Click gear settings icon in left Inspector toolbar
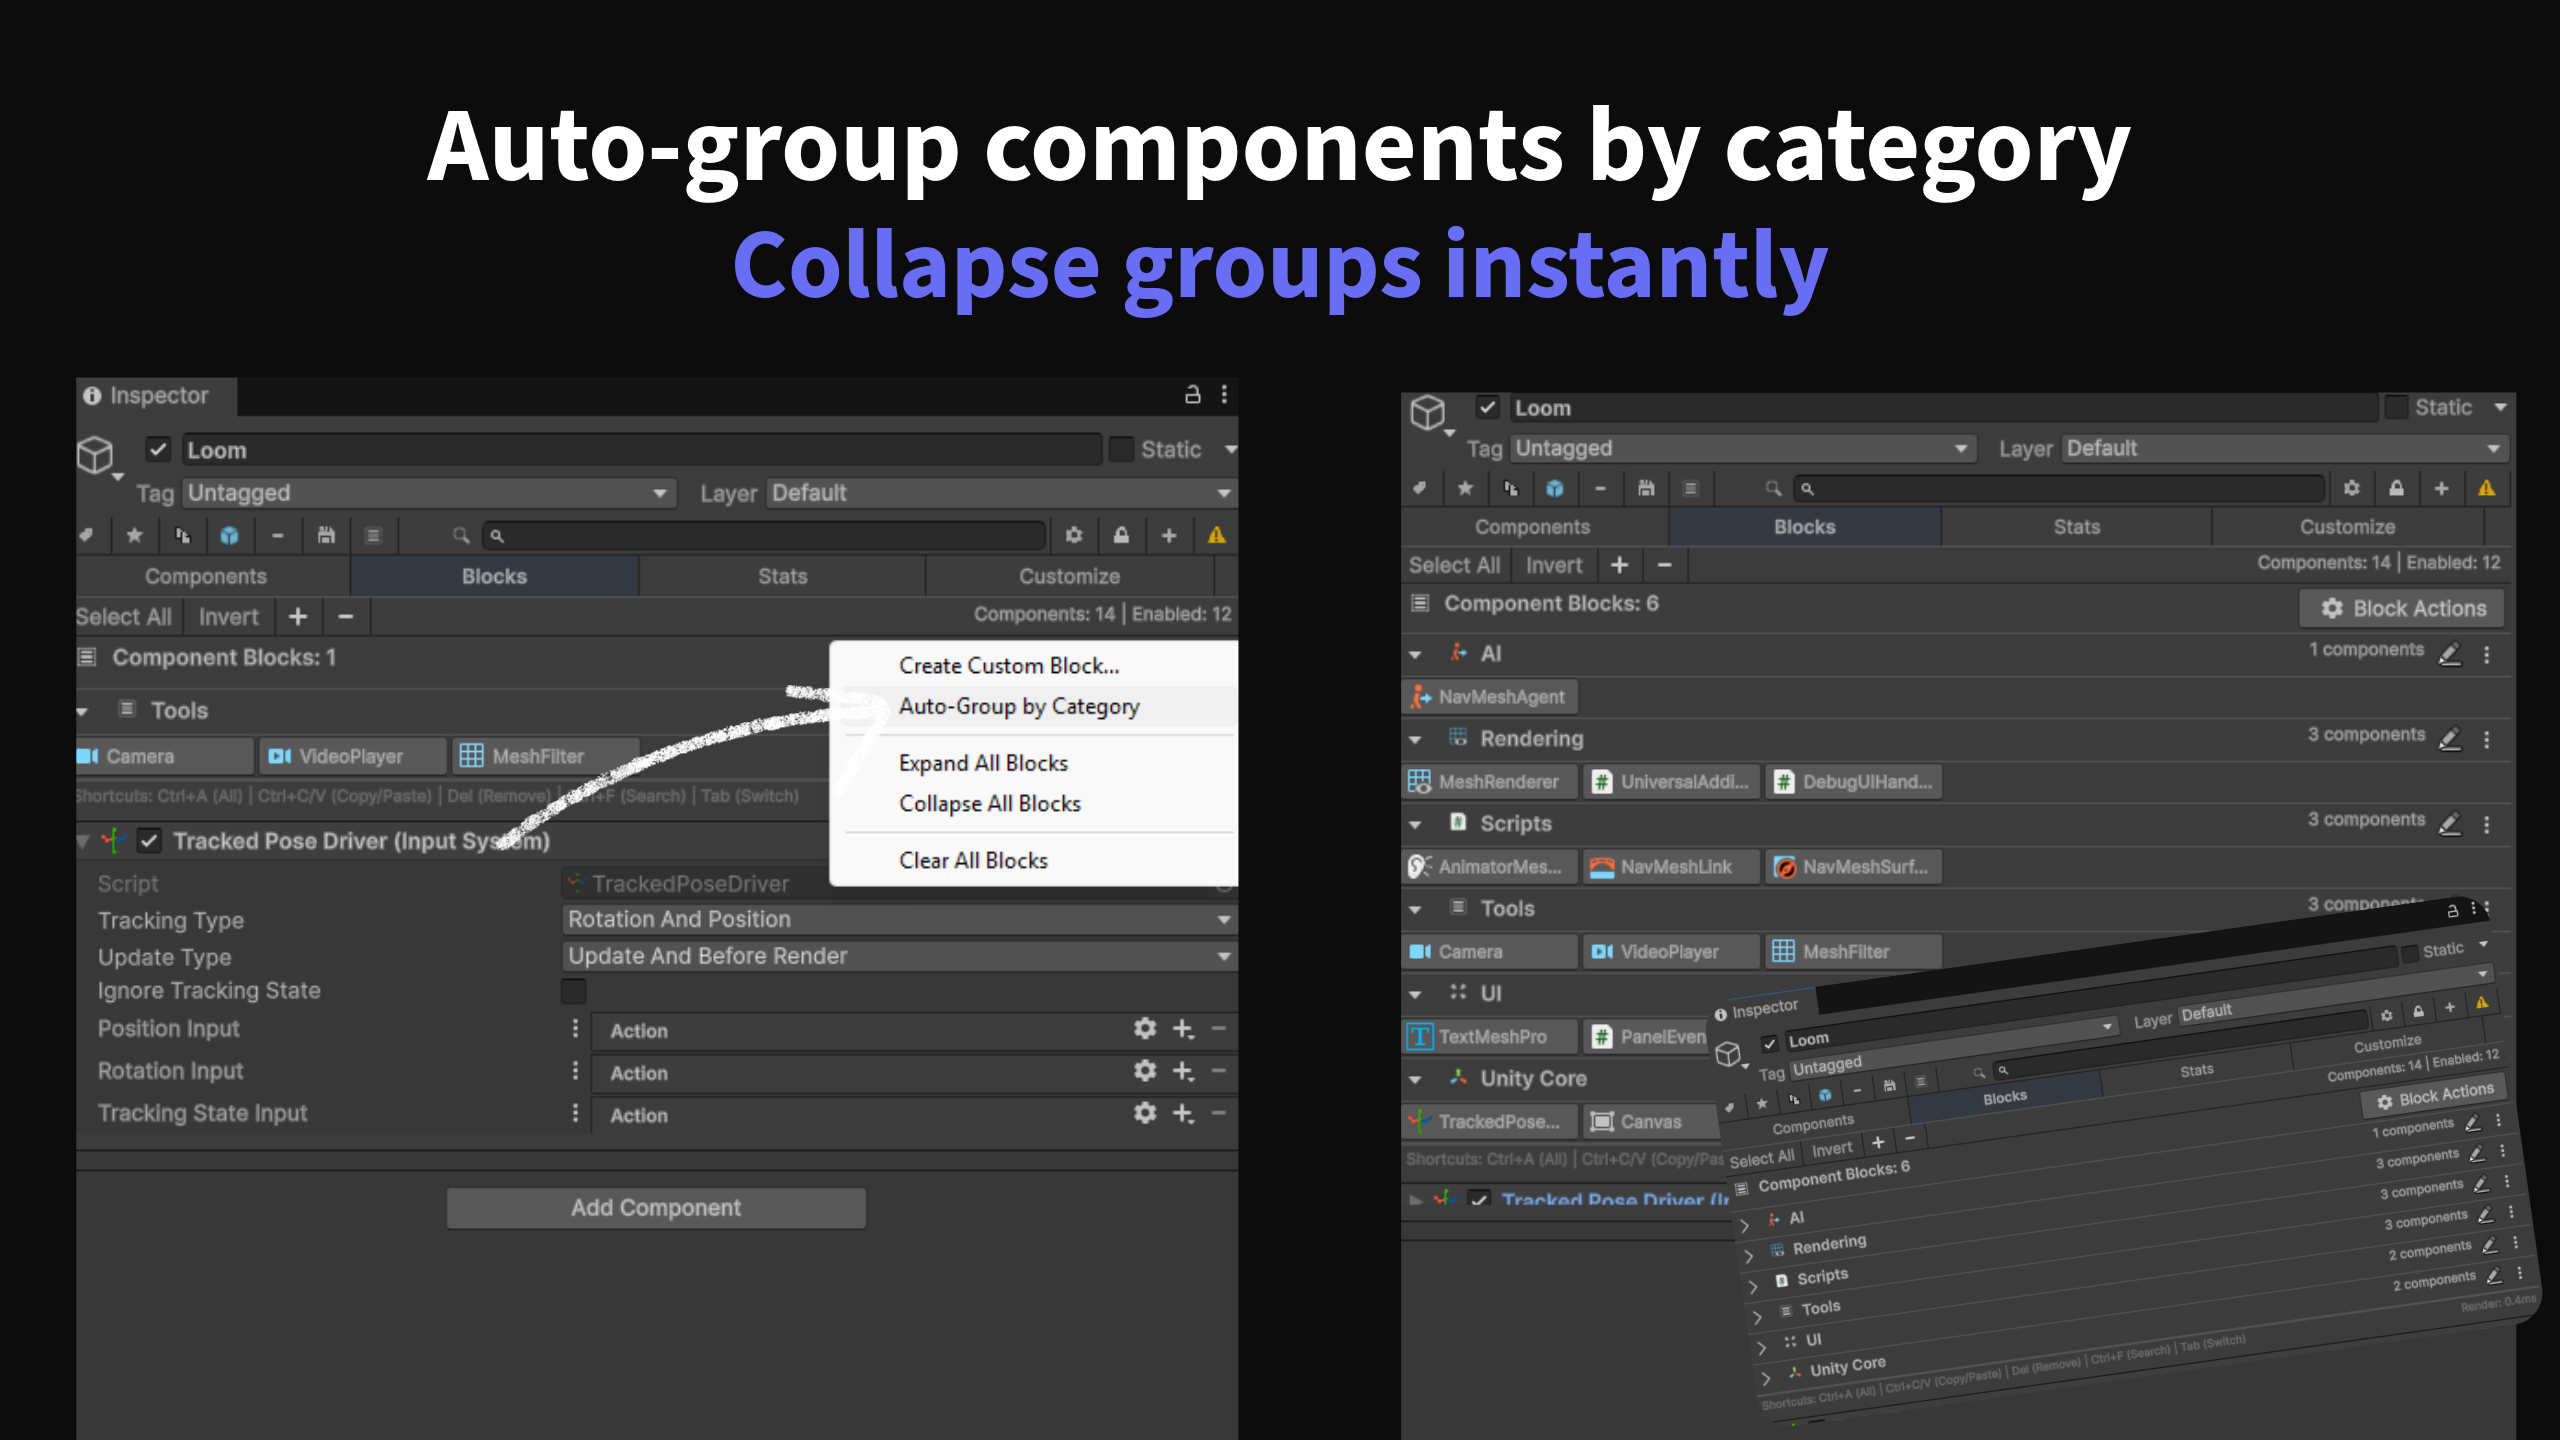Image resolution: width=2560 pixels, height=1440 pixels. click(1074, 536)
